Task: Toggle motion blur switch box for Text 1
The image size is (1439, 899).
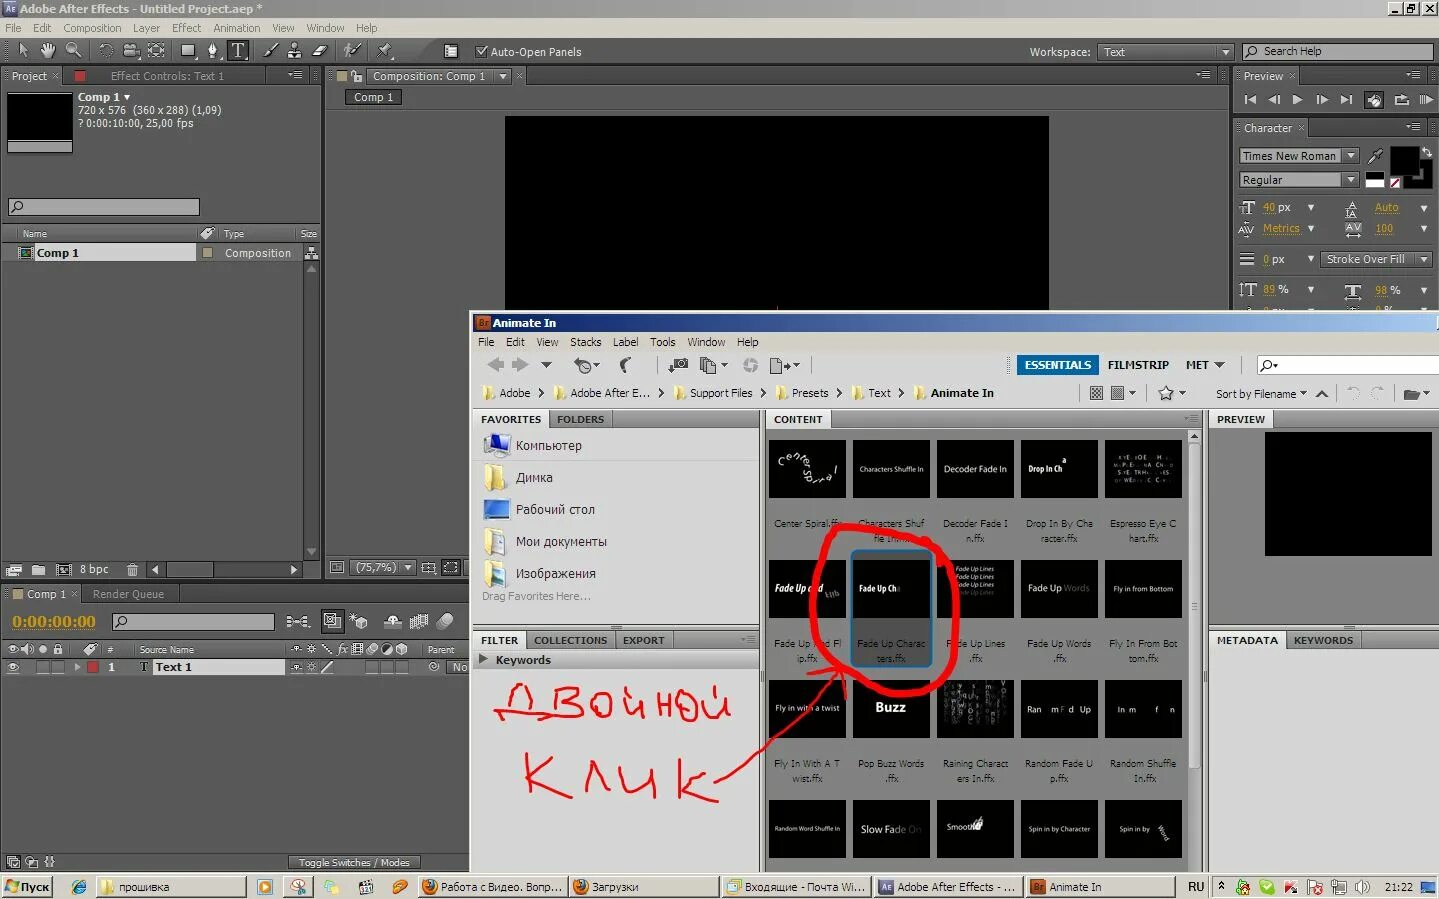Action: 372,667
